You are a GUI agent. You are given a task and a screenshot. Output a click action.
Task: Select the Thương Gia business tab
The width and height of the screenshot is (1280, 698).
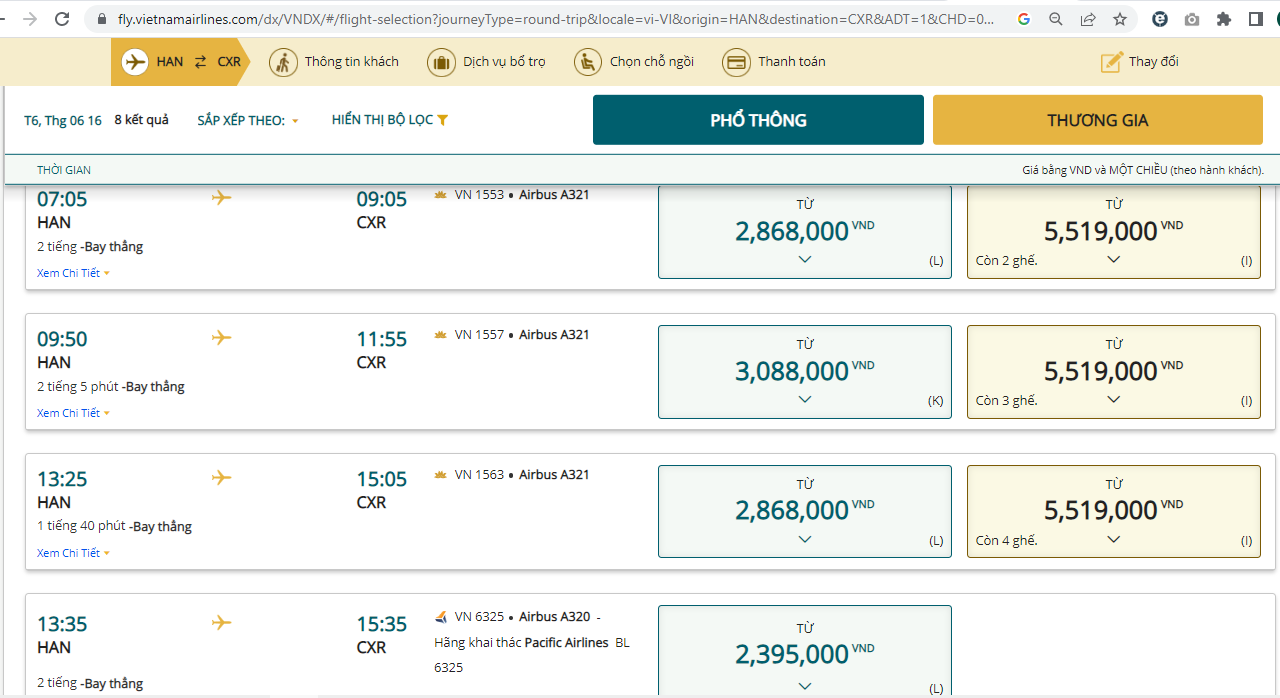coord(1097,120)
